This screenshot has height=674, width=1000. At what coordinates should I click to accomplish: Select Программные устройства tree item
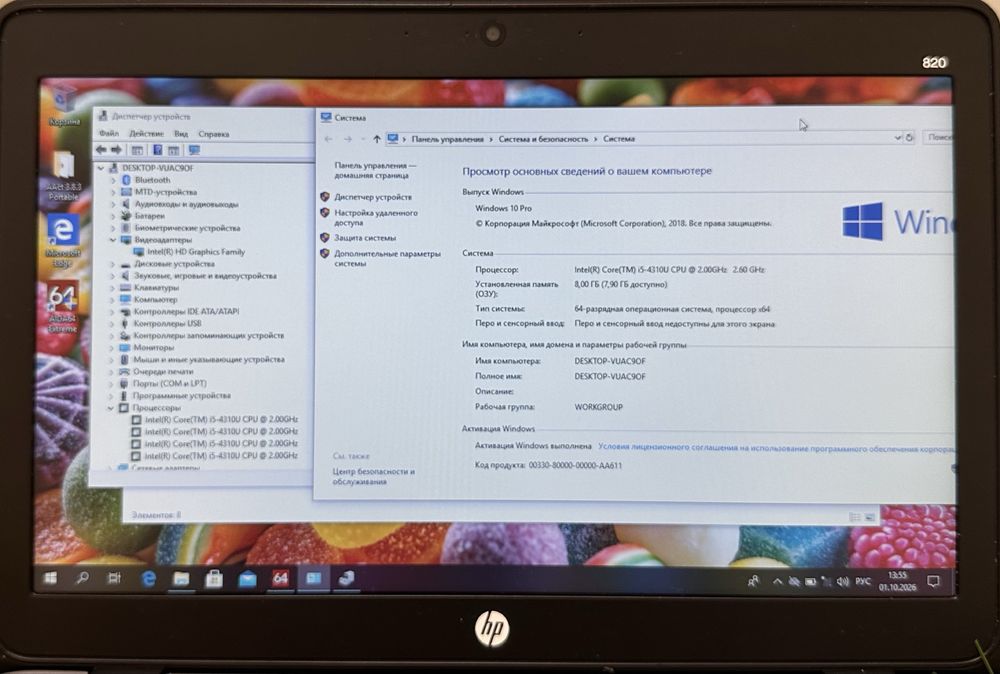[x=181, y=396]
